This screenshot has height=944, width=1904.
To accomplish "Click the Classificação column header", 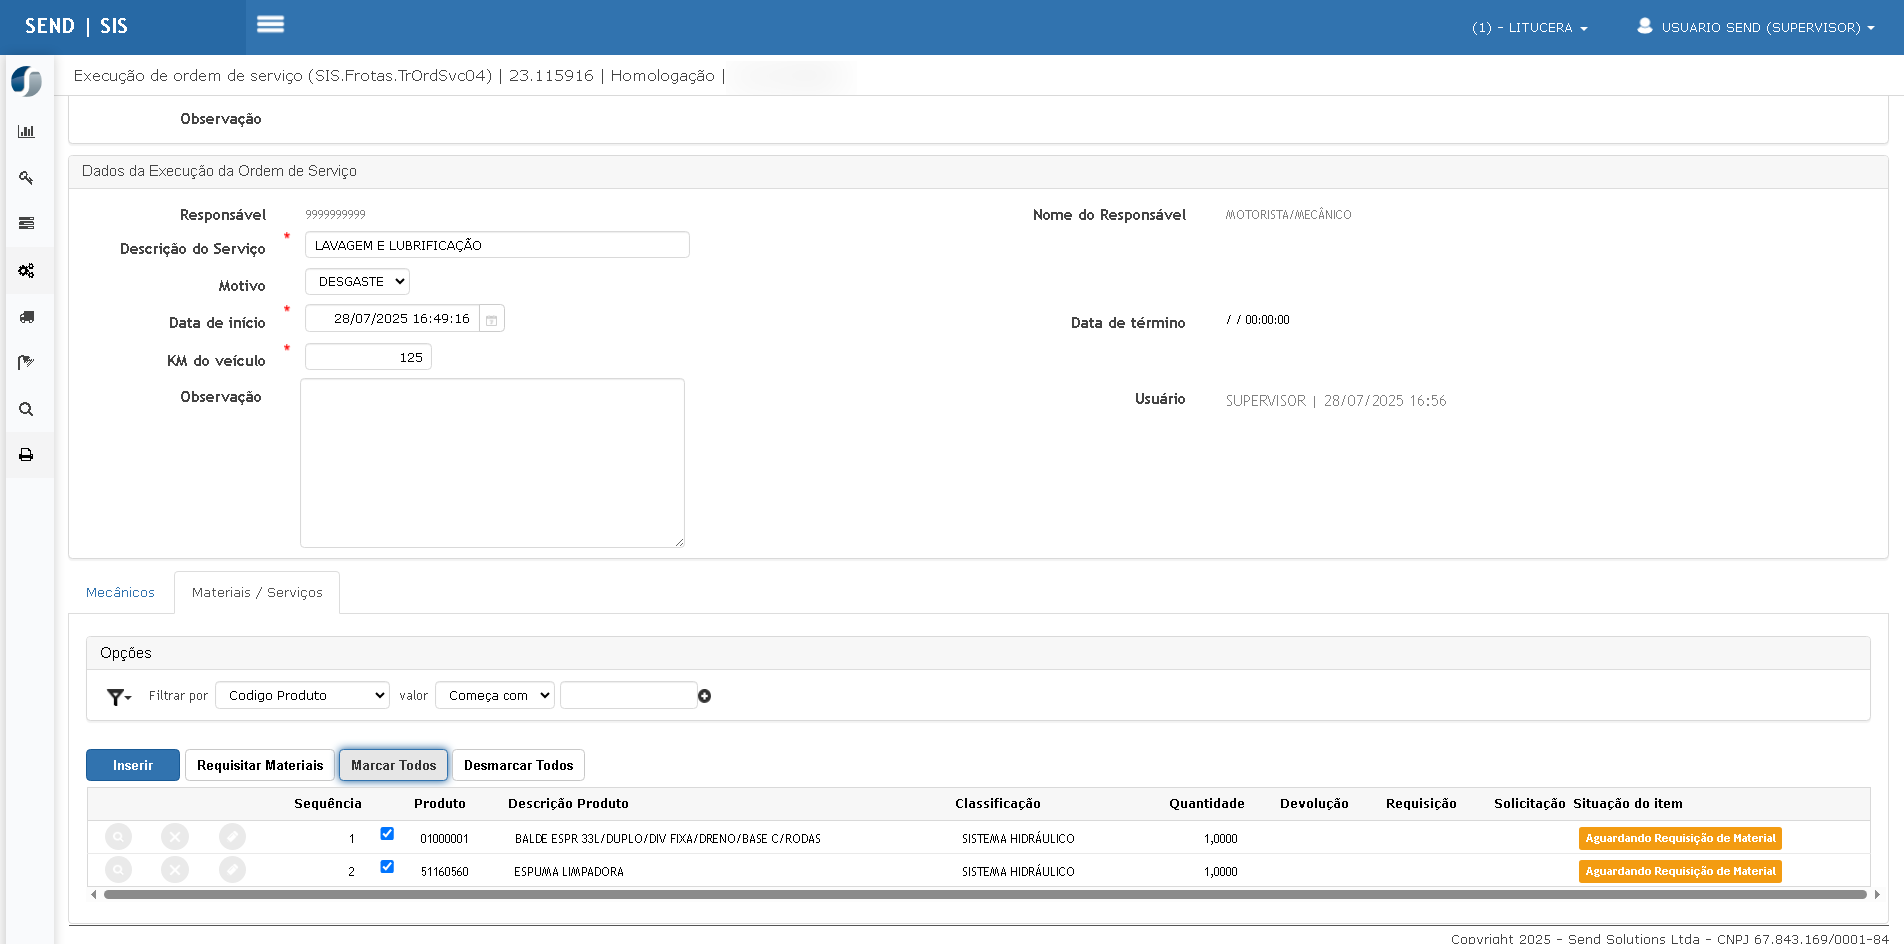I will coord(998,804).
